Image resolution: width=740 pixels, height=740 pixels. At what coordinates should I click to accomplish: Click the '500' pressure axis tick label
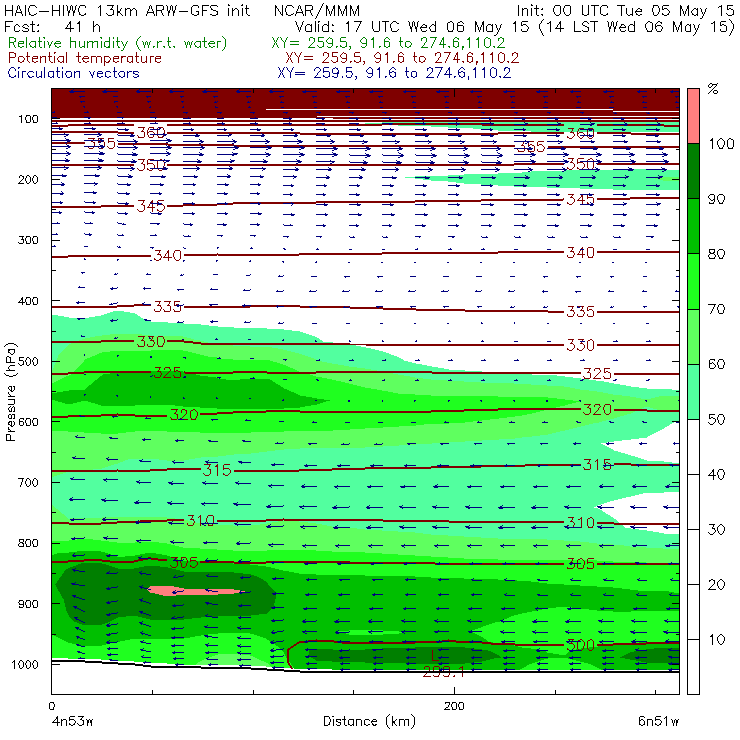click(x=28, y=362)
